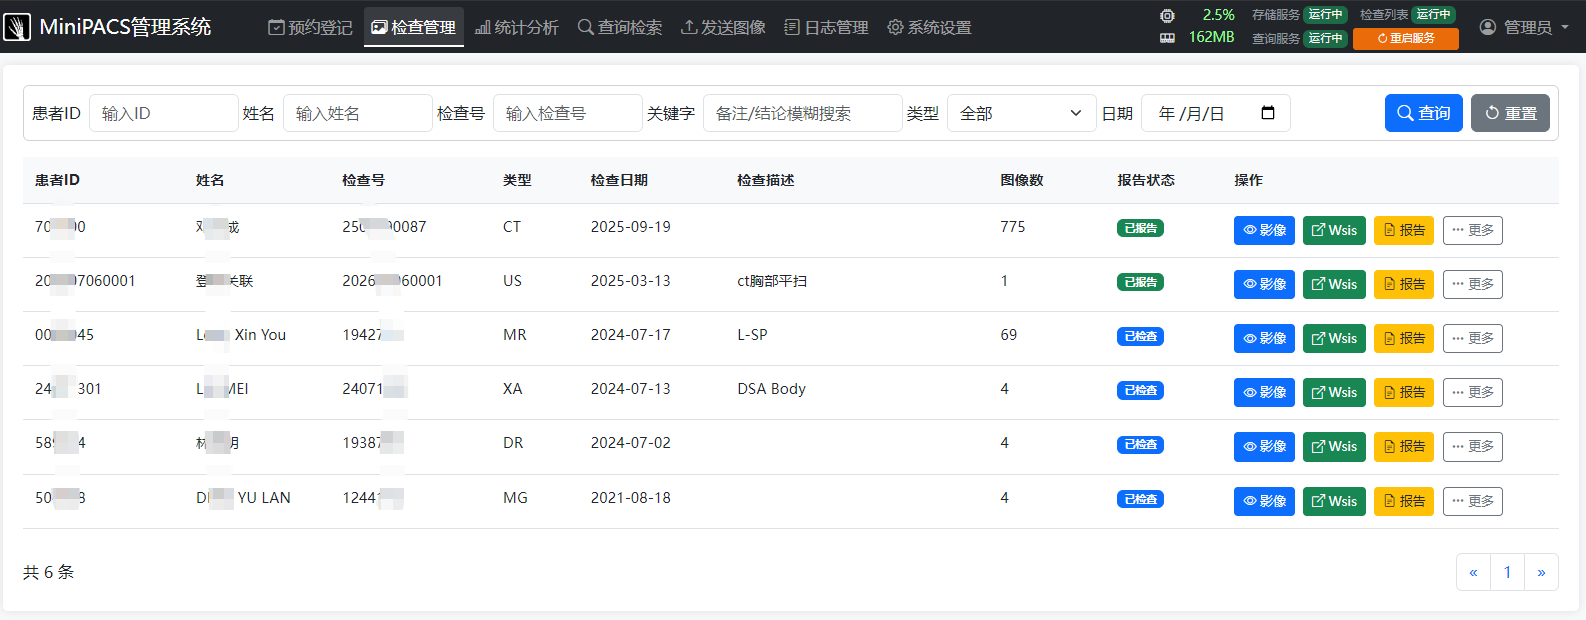Open Wsis viewer for the MR exam
1586x620 pixels.
(1334, 338)
